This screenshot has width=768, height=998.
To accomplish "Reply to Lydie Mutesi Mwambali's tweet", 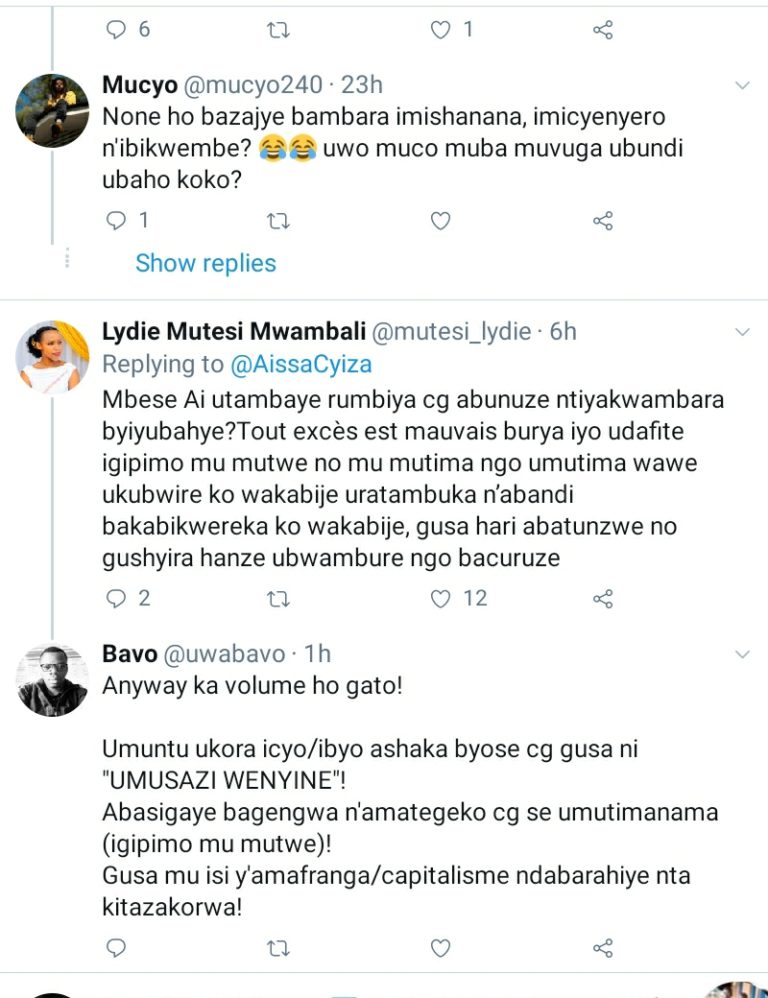I will click(x=118, y=598).
